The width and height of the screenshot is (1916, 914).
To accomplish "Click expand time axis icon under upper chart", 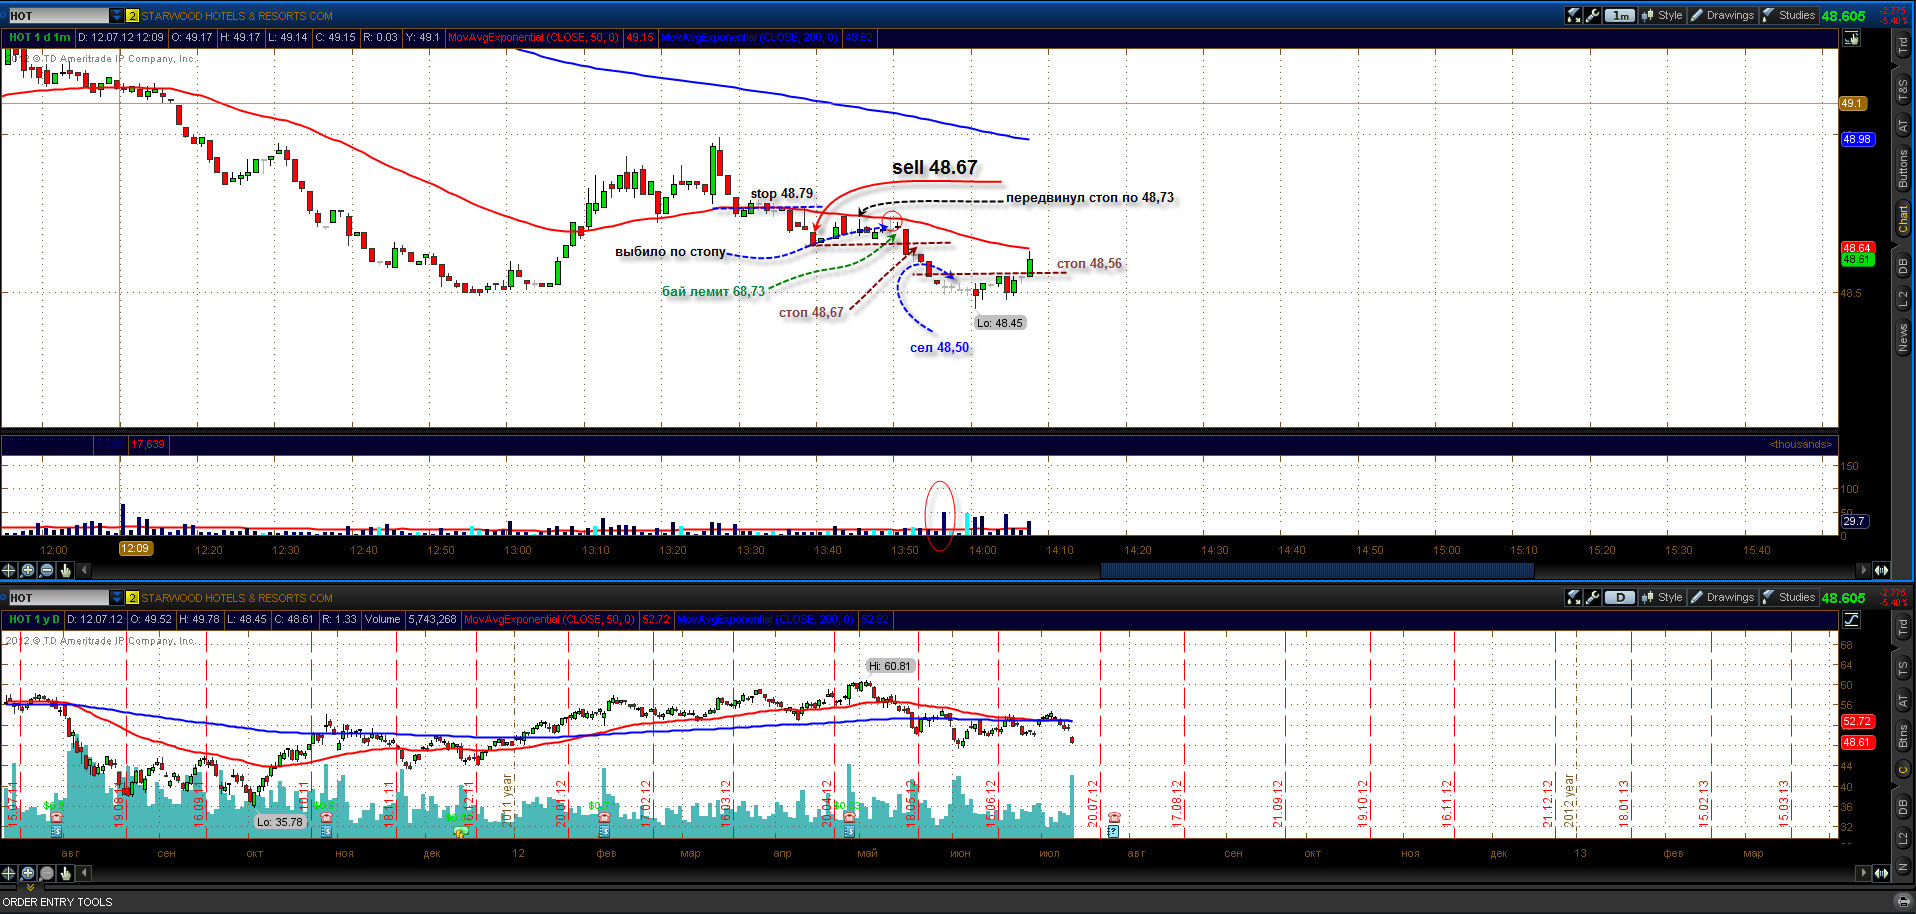I will (x=1881, y=570).
